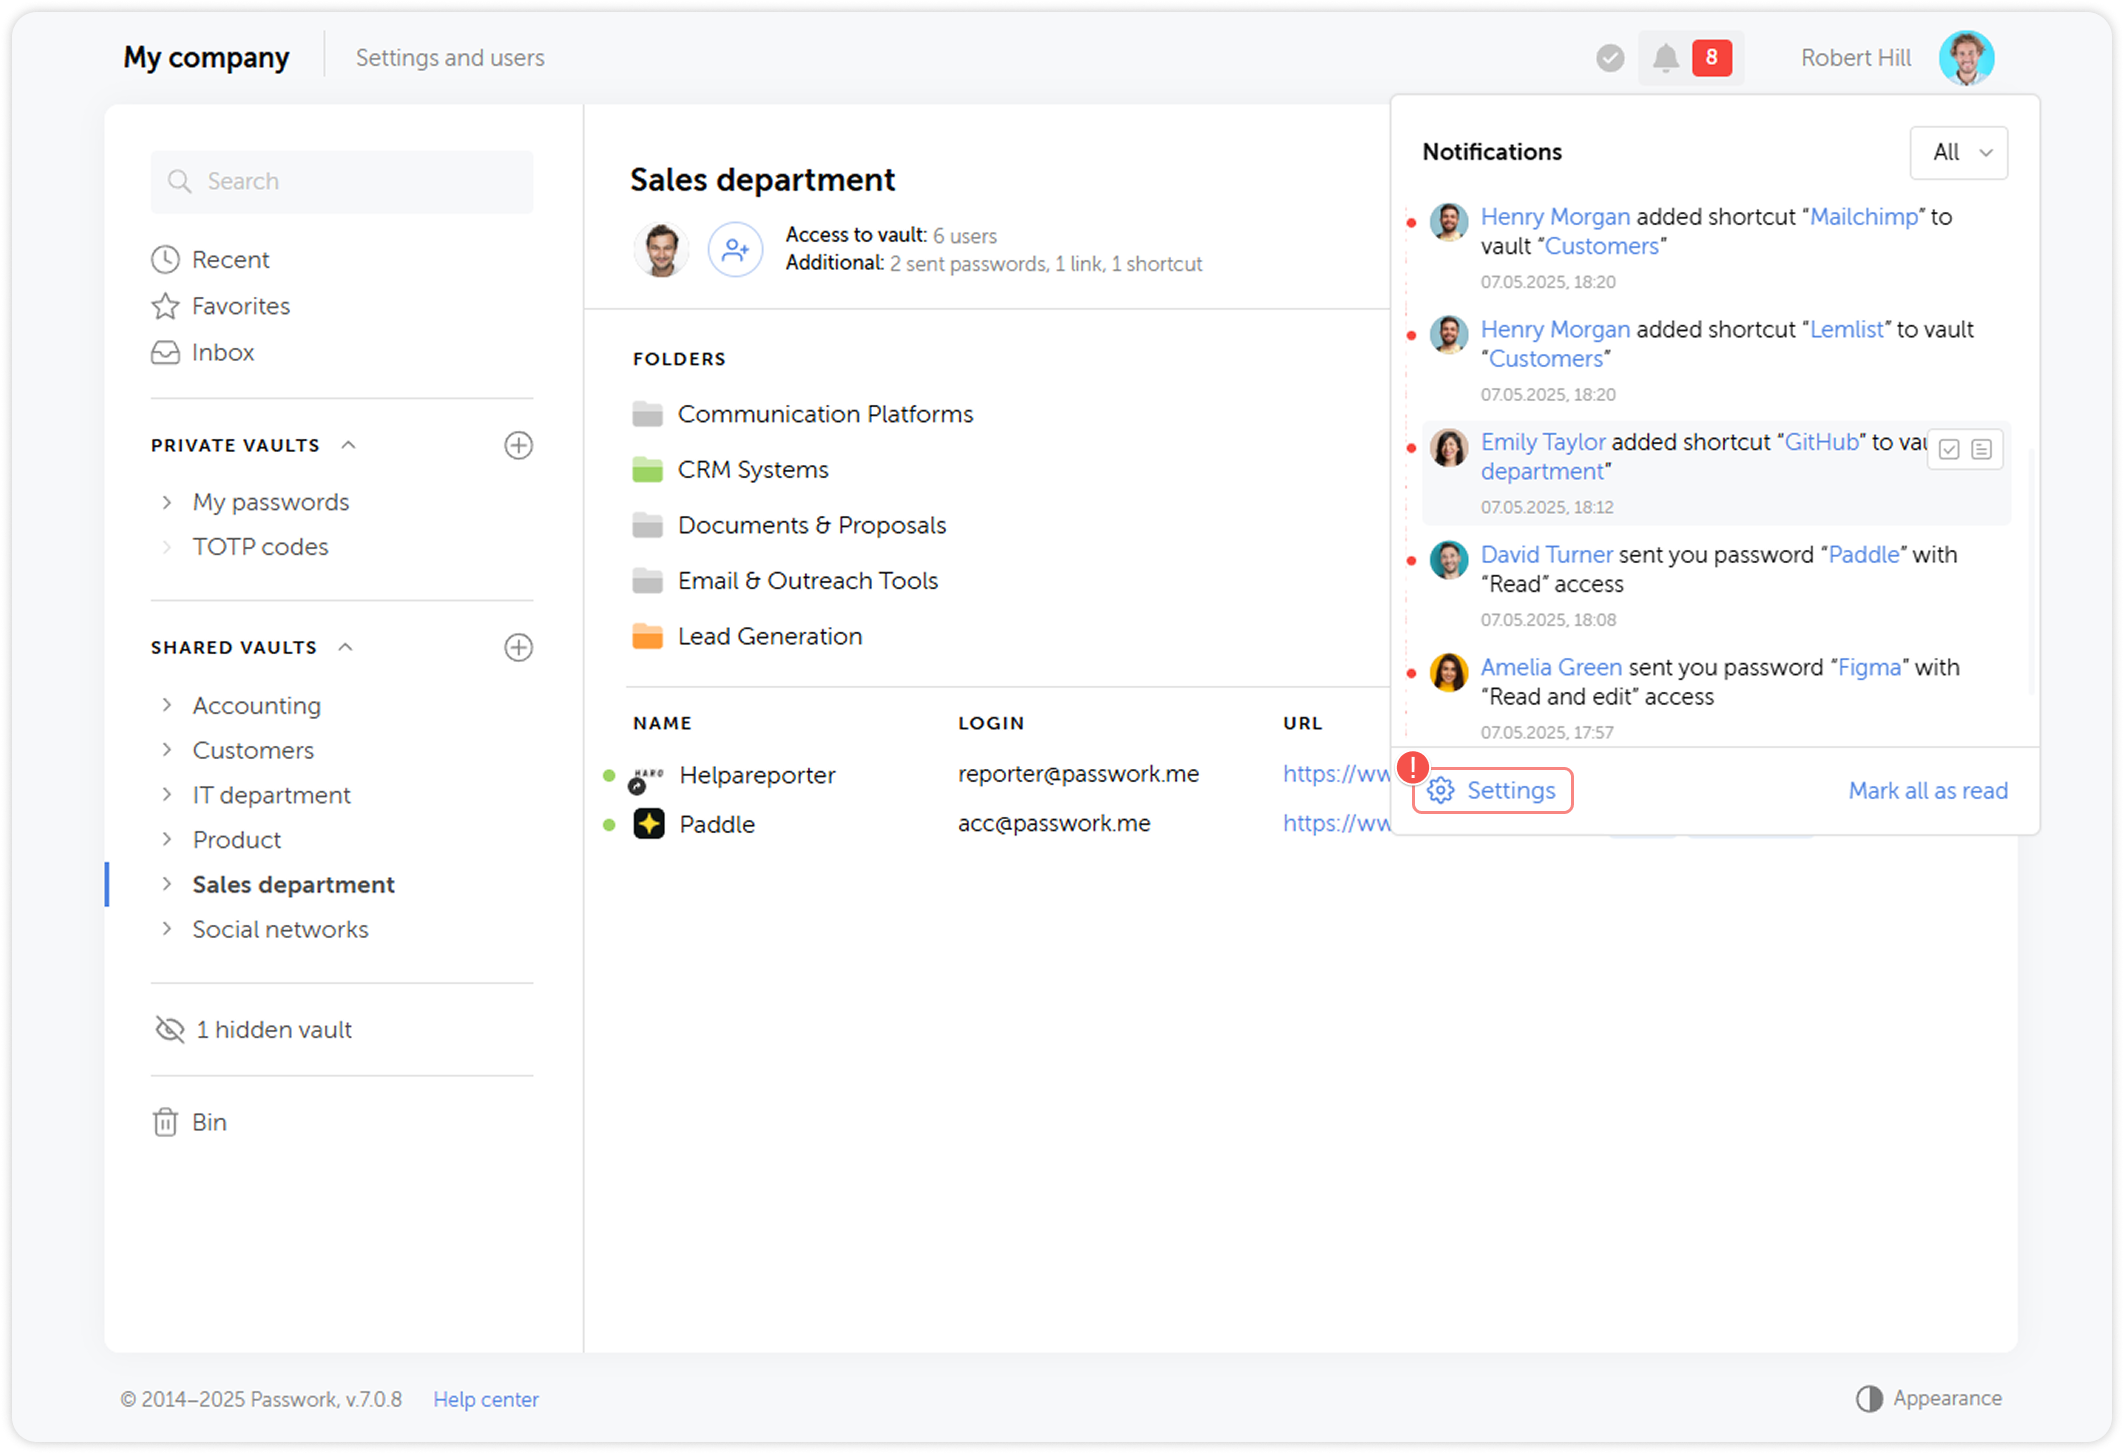Toggle the Appearance theme switcher
This screenshot has height=1454, width=2124.
coord(1869,1398)
